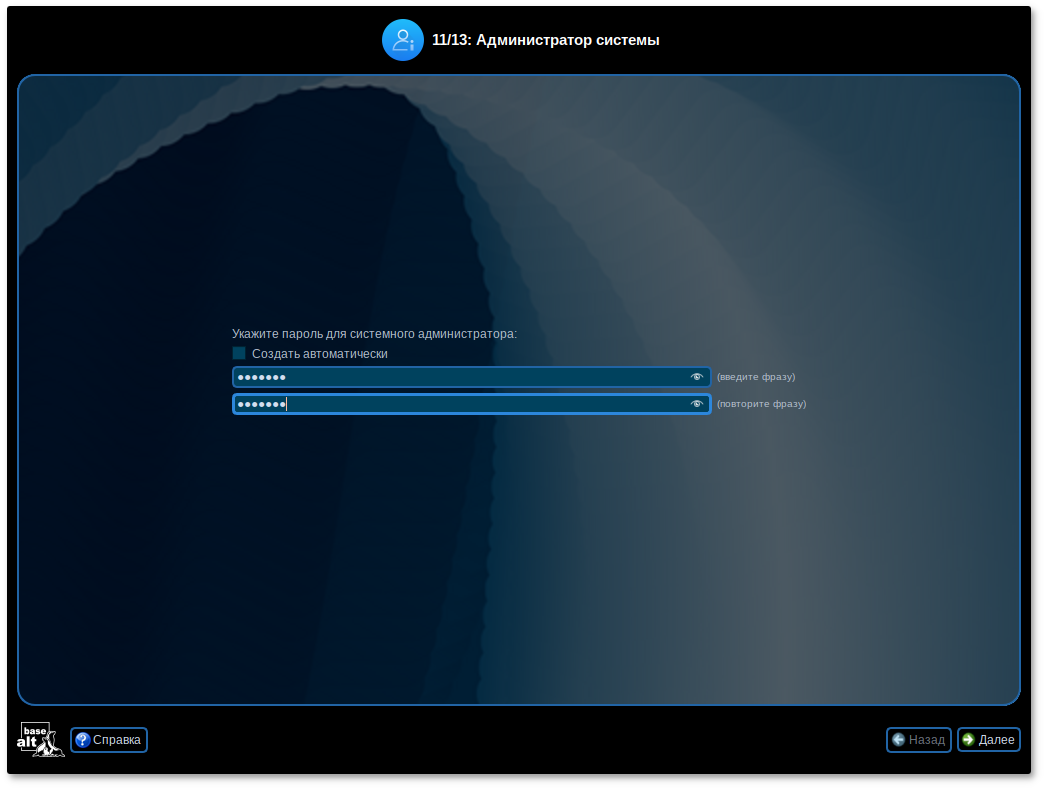Image resolution: width=1044 pixels, height=788 pixels.
Task: Click the '11/13: Администратор системы' step title
Action: tap(545, 40)
